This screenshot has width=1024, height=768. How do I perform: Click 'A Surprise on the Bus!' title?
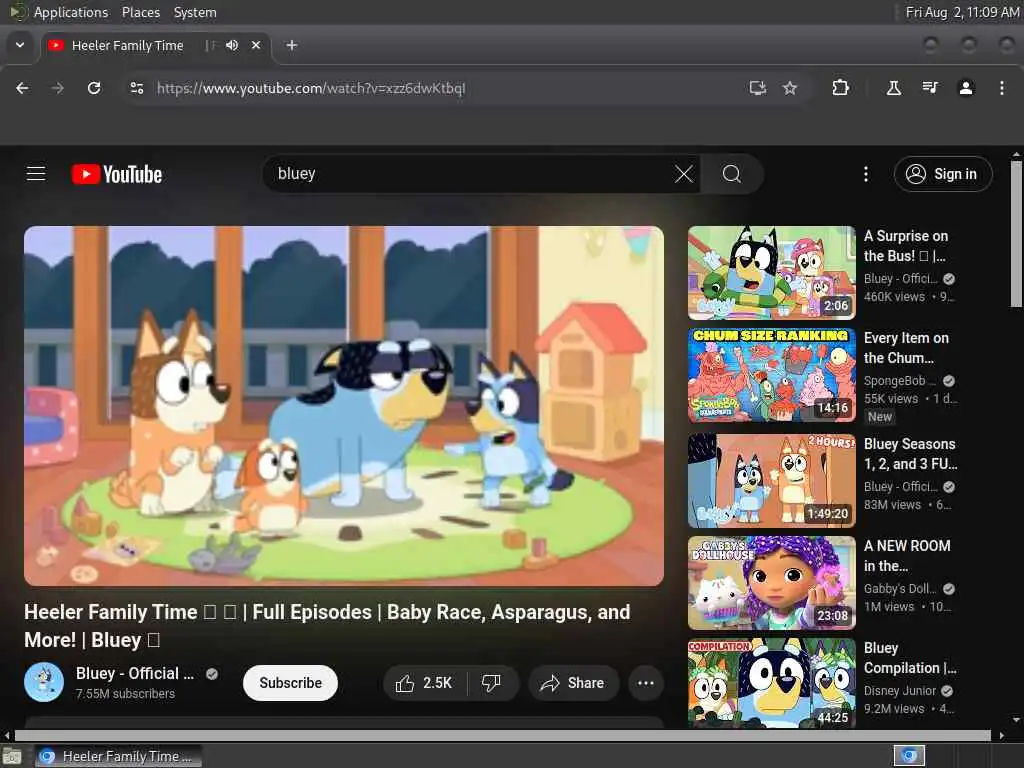906,246
